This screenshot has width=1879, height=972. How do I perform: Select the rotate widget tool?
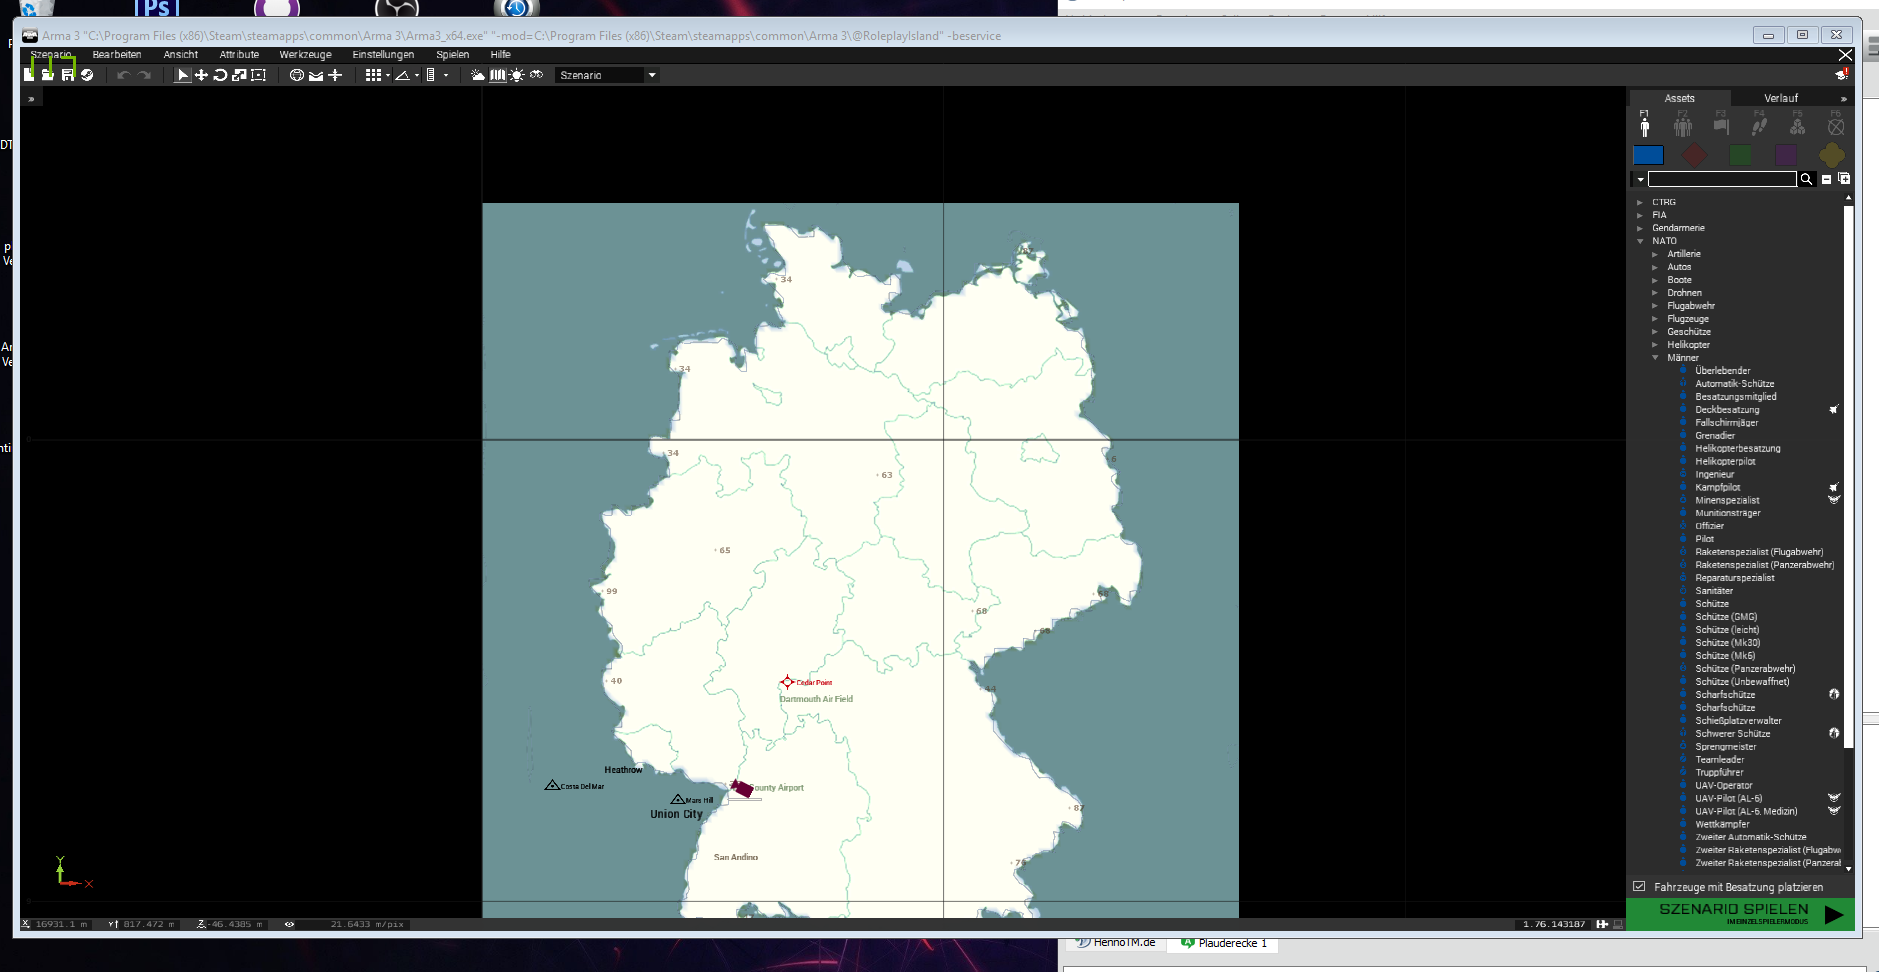click(220, 75)
